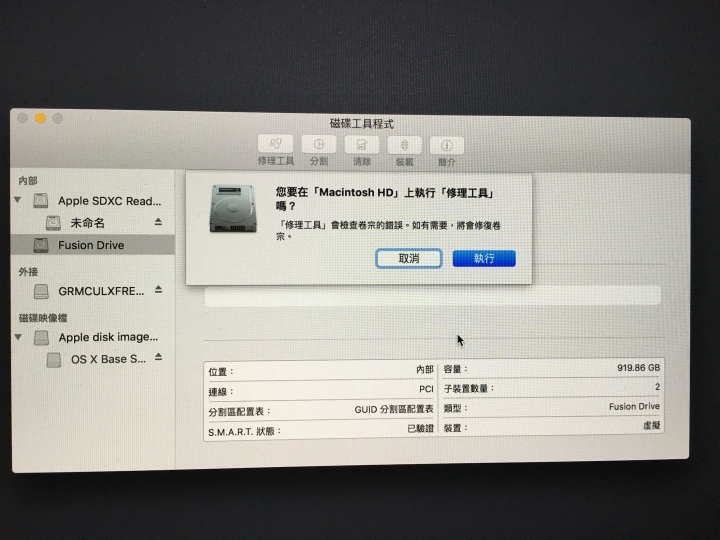
Task: Eject the 未命名 volume
Action: click(158, 222)
